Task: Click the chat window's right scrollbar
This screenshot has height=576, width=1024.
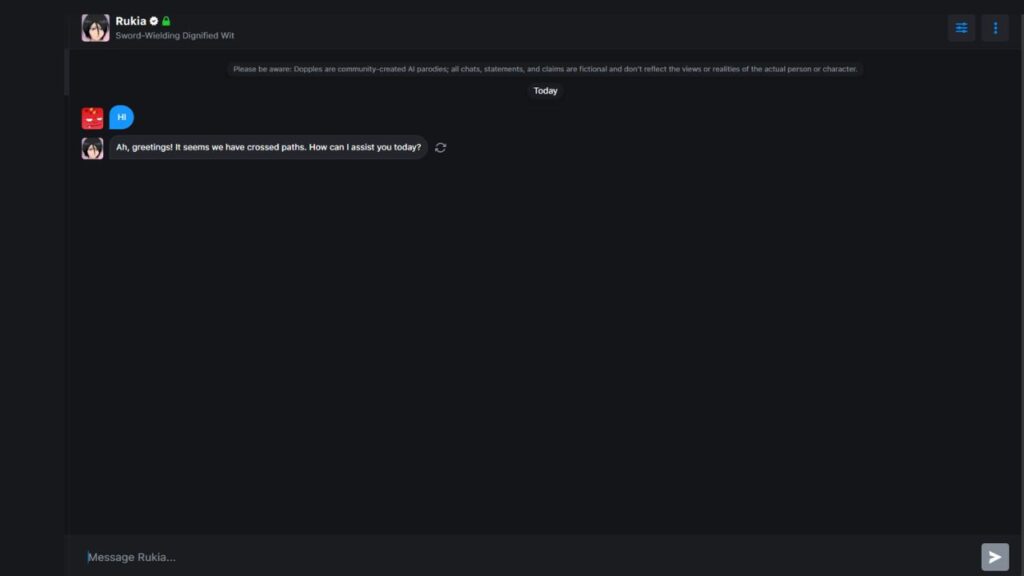Action: pyautogui.click(x=1021, y=287)
